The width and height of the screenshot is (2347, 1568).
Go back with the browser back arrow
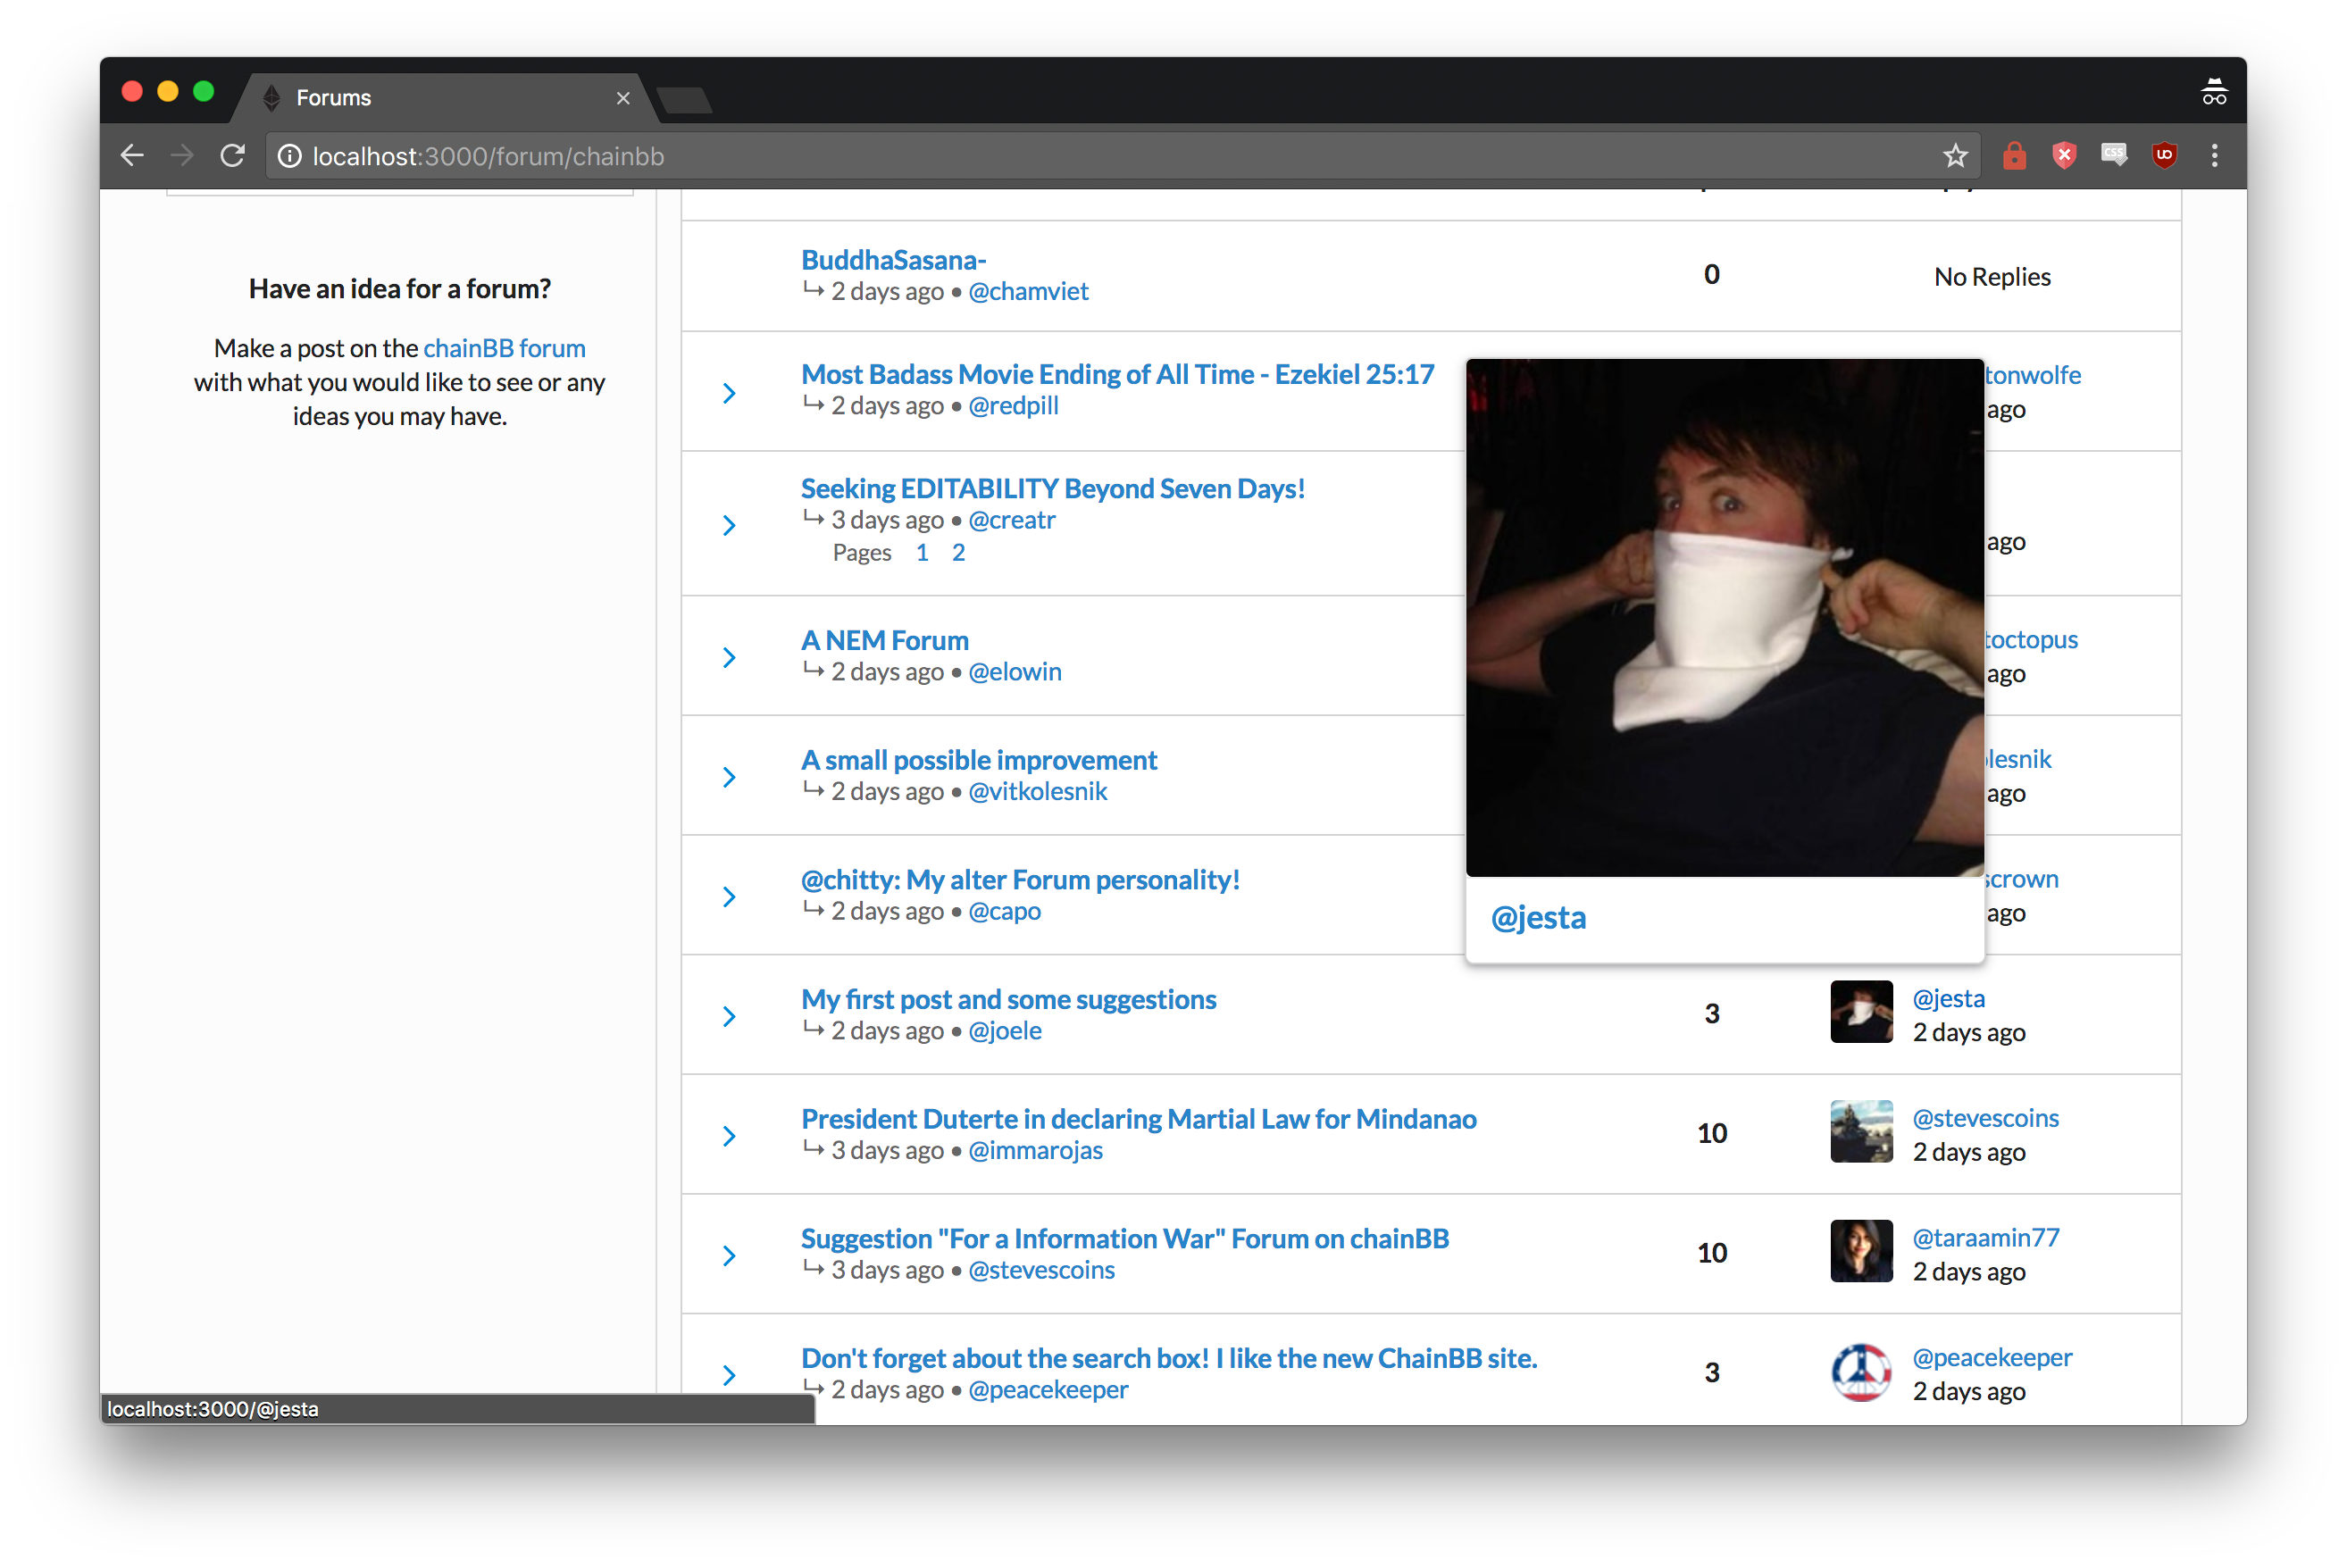[132, 155]
